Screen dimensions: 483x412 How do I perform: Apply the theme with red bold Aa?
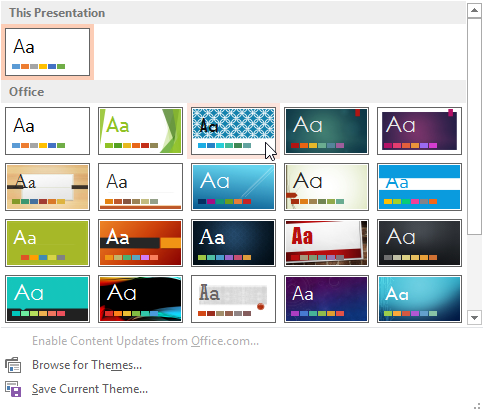pyautogui.click(x=326, y=243)
